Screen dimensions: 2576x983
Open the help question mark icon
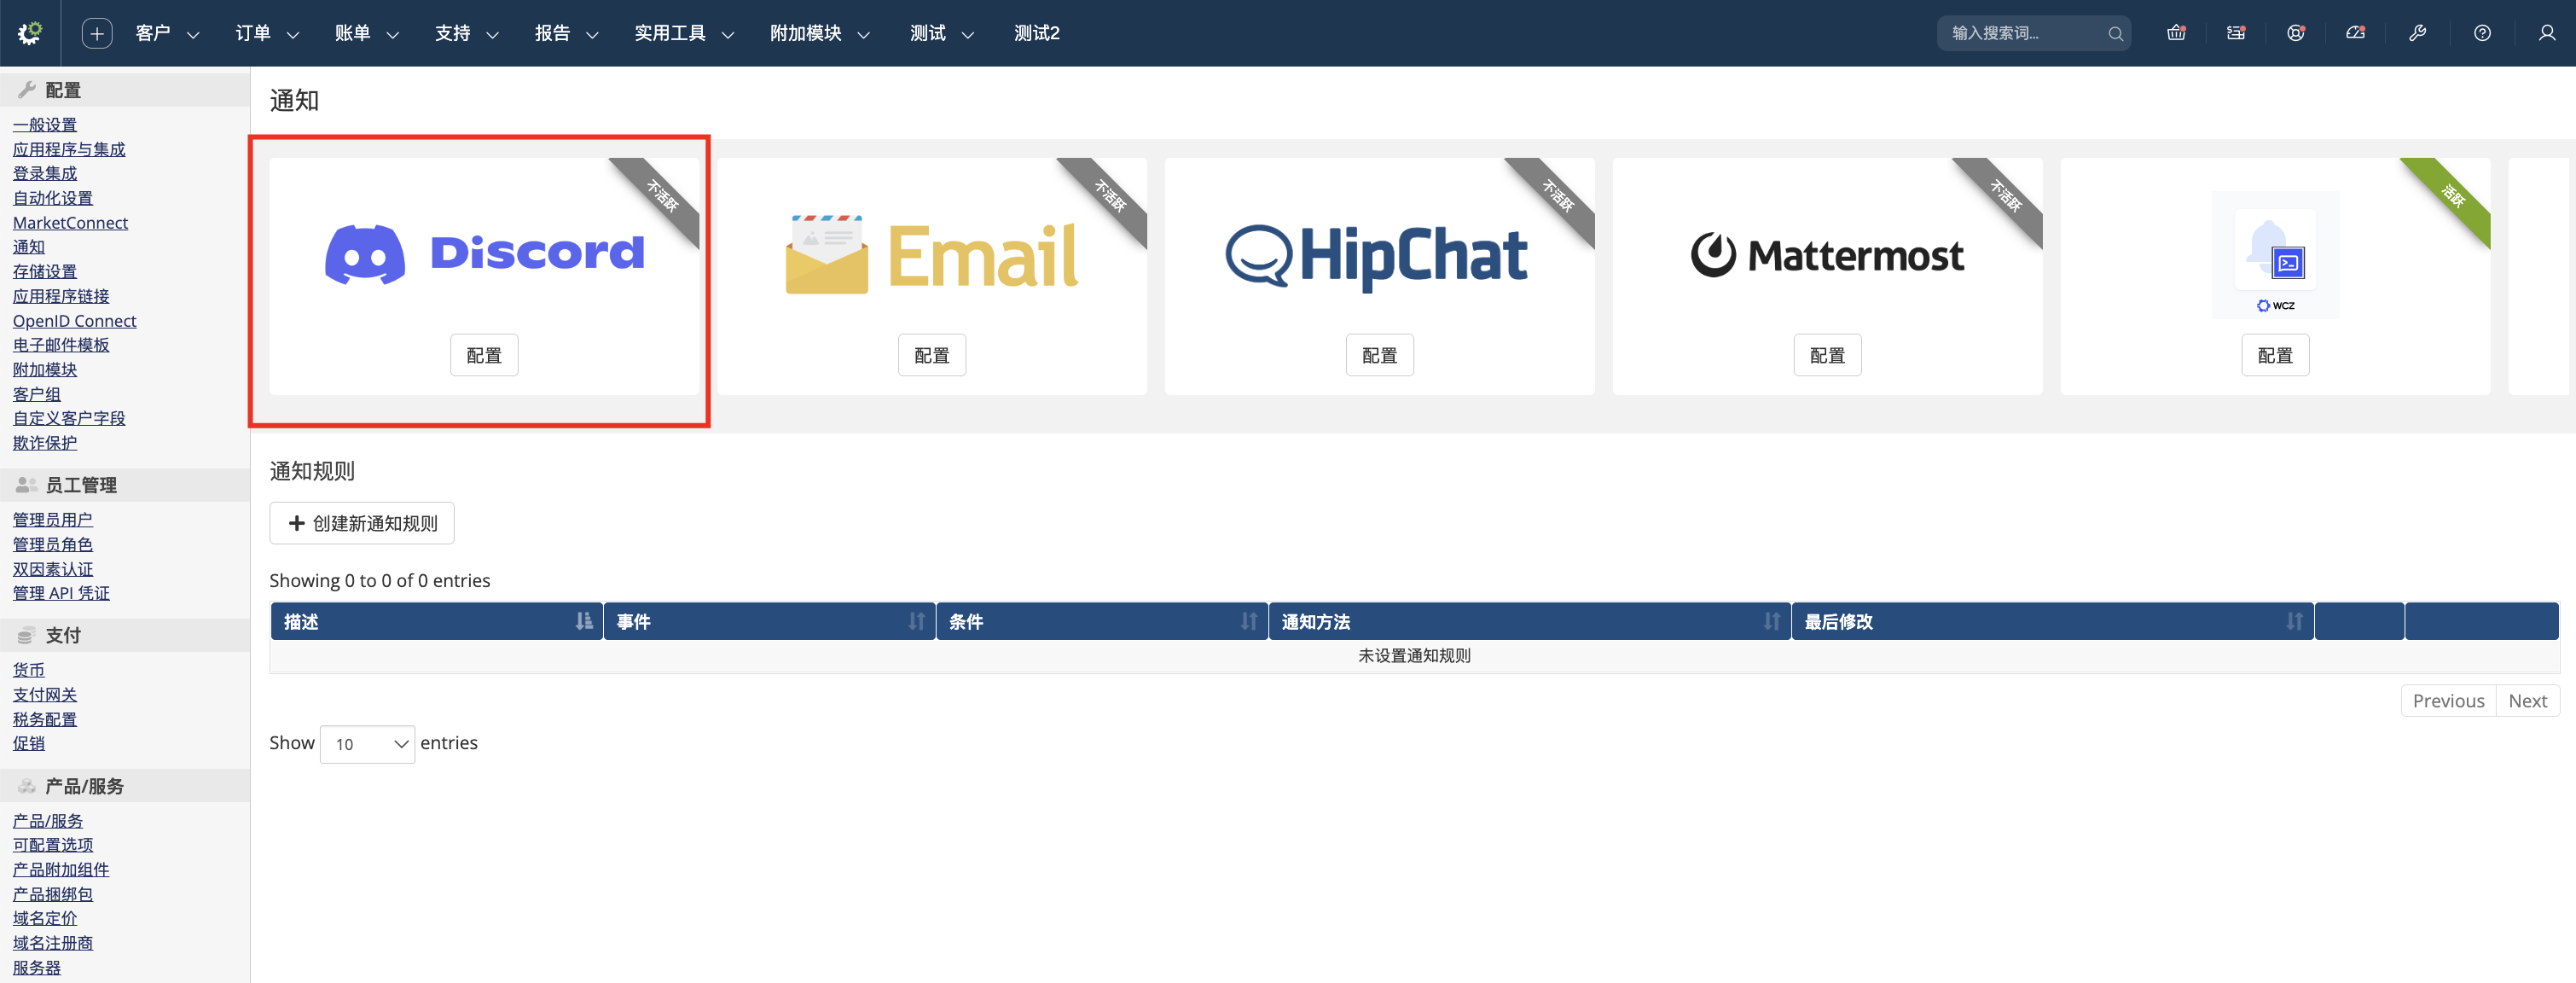coord(2482,33)
